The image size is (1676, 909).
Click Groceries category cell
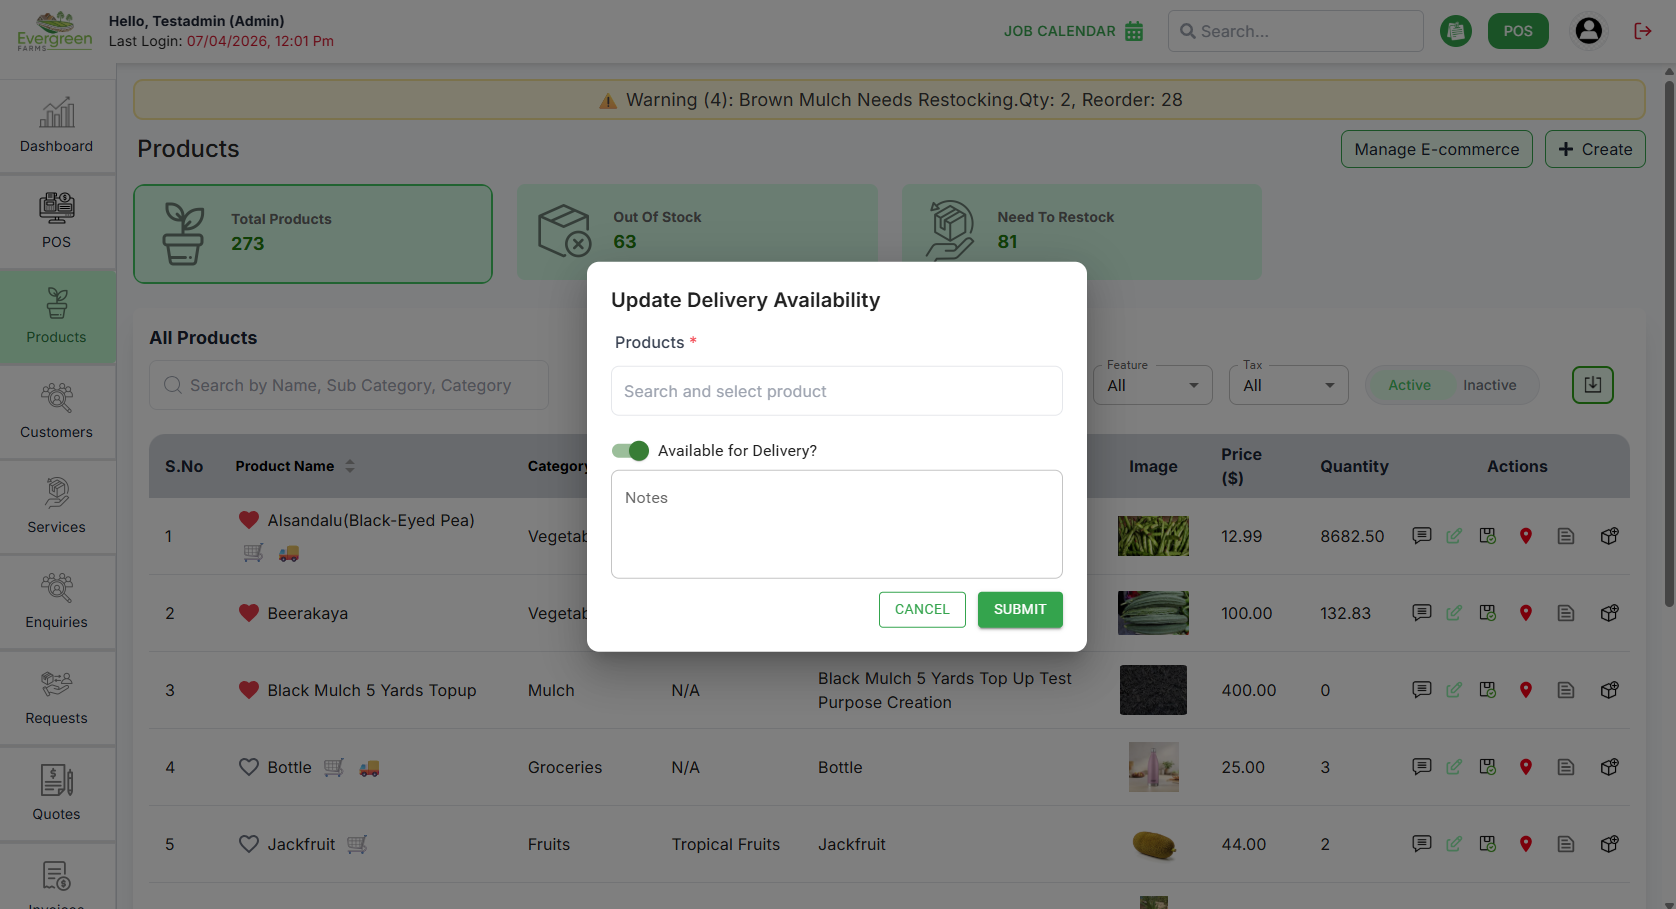coord(565,767)
